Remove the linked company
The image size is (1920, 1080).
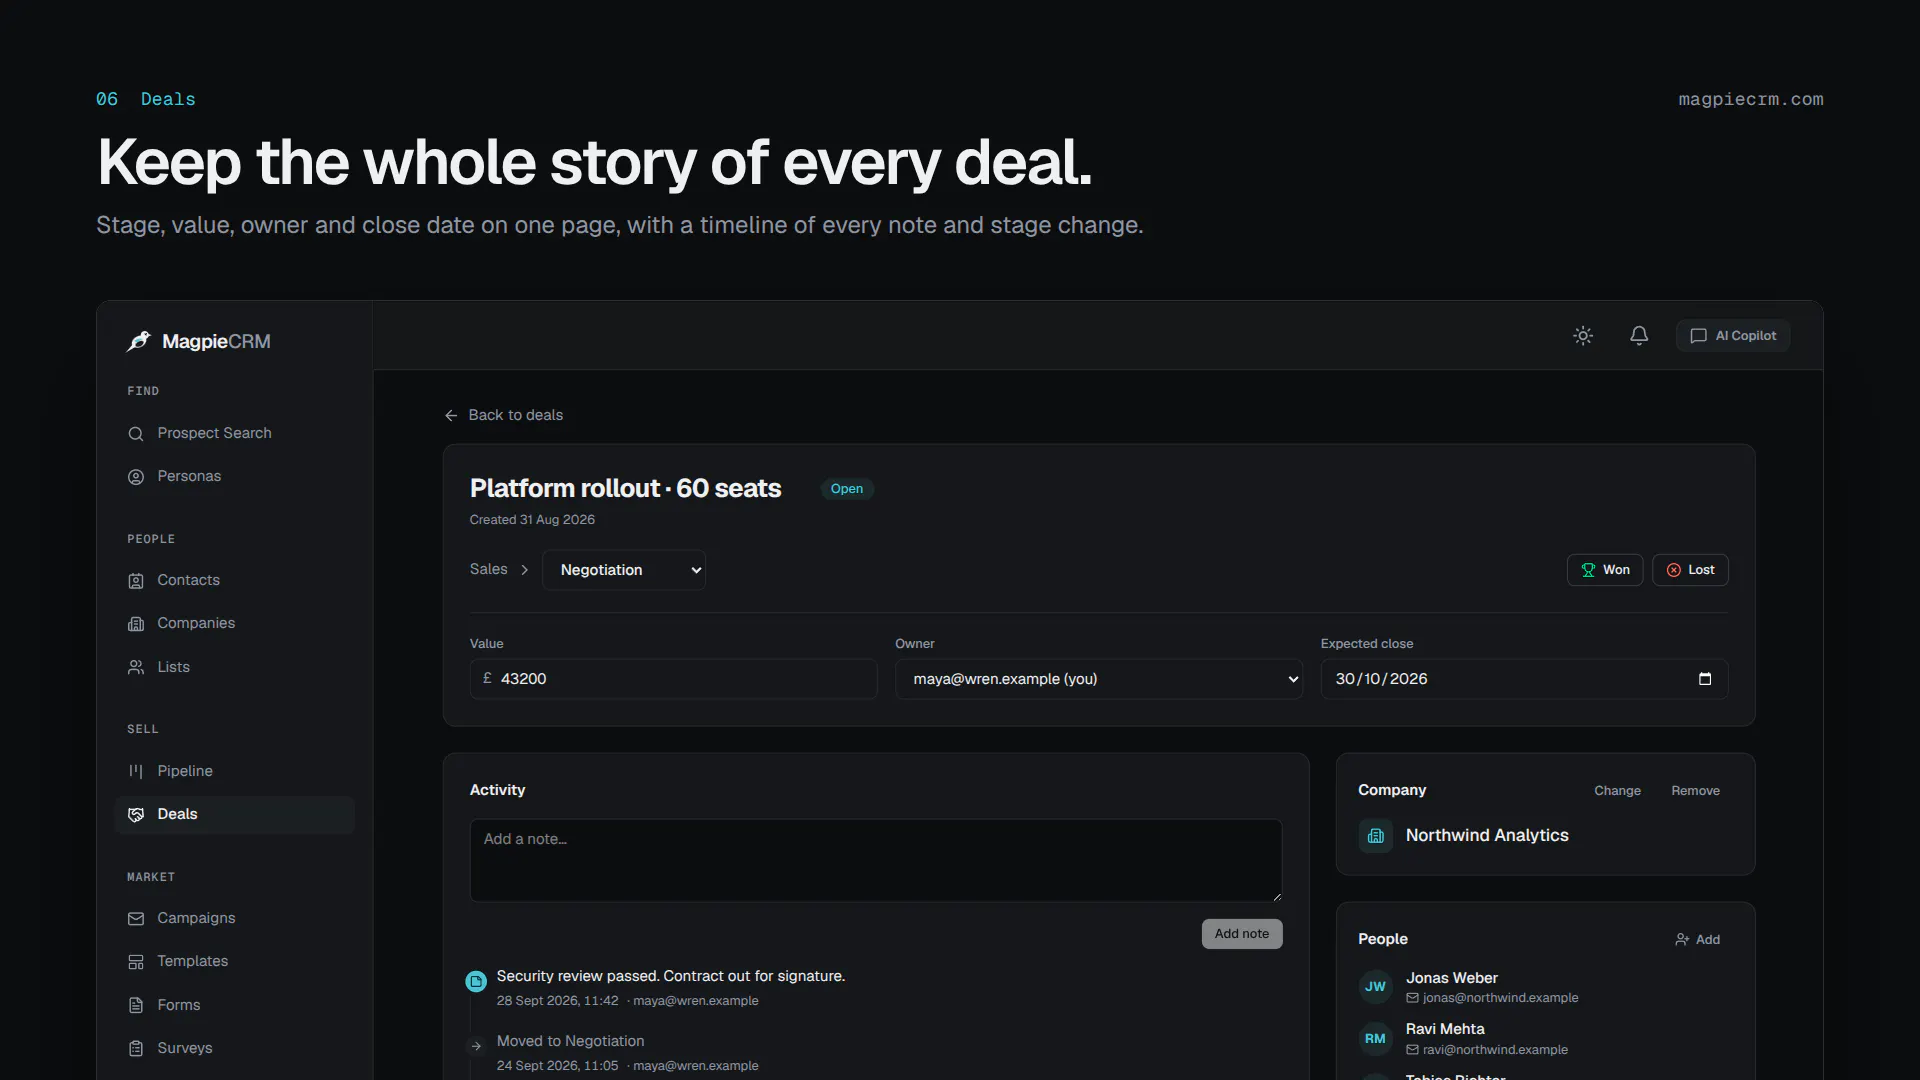click(x=1695, y=791)
